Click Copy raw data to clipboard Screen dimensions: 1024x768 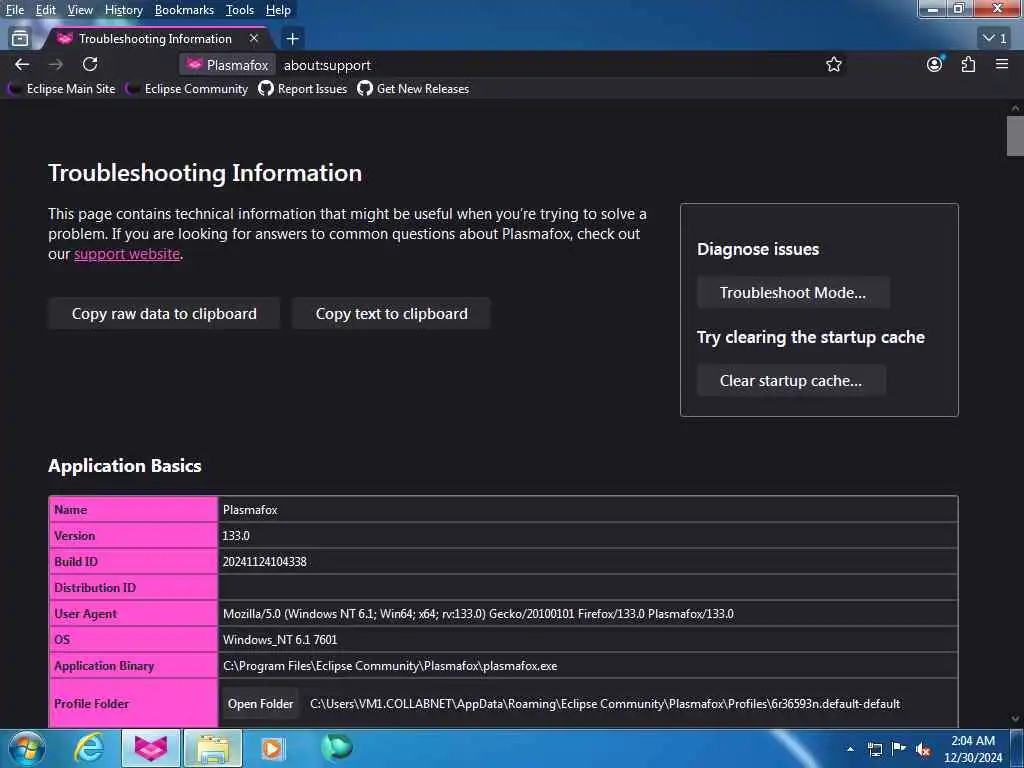pyautogui.click(x=164, y=313)
